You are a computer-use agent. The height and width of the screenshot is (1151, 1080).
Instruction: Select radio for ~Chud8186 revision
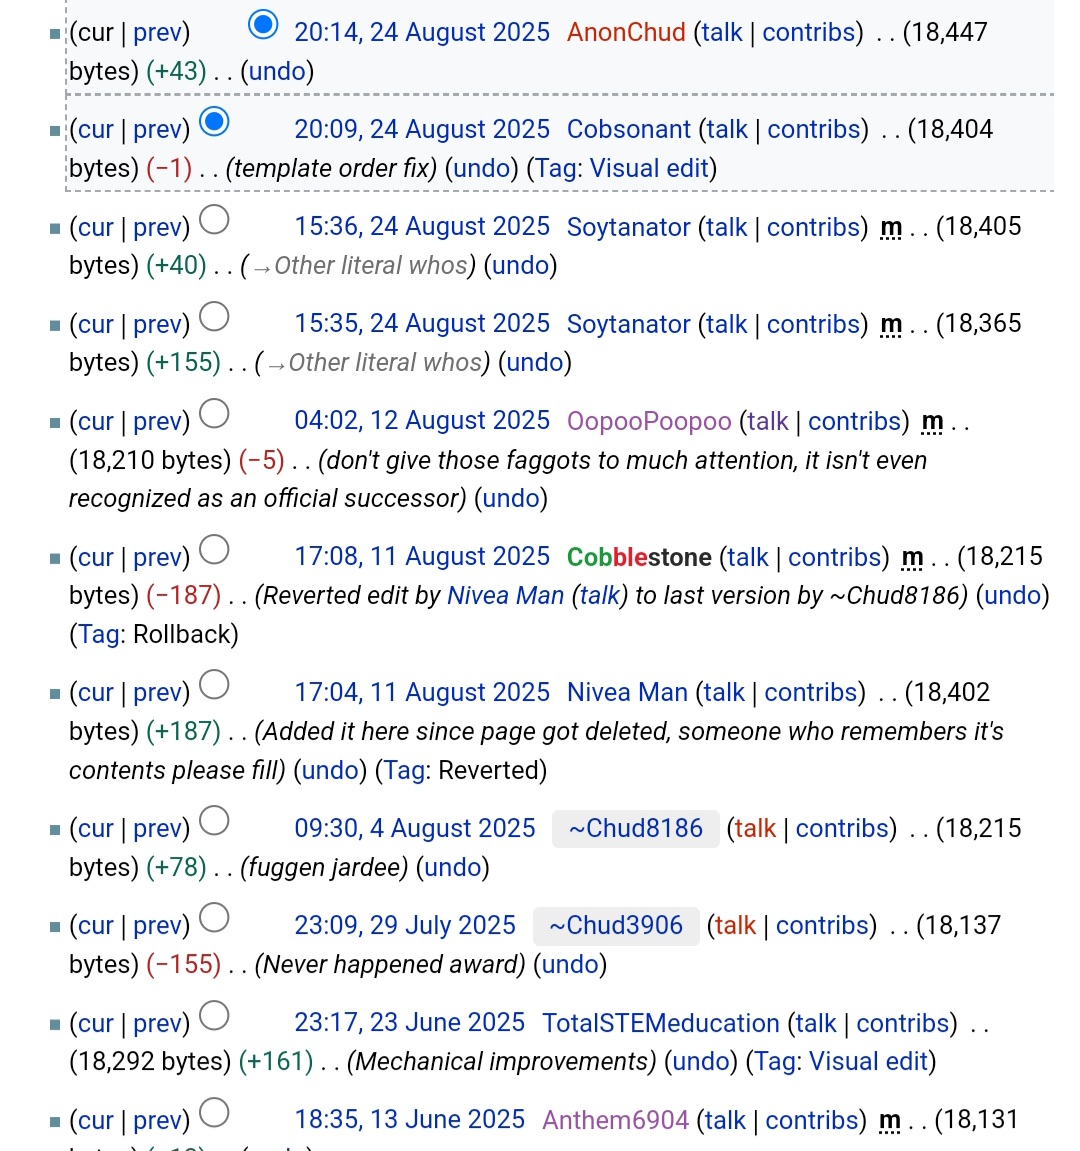[x=214, y=821]
